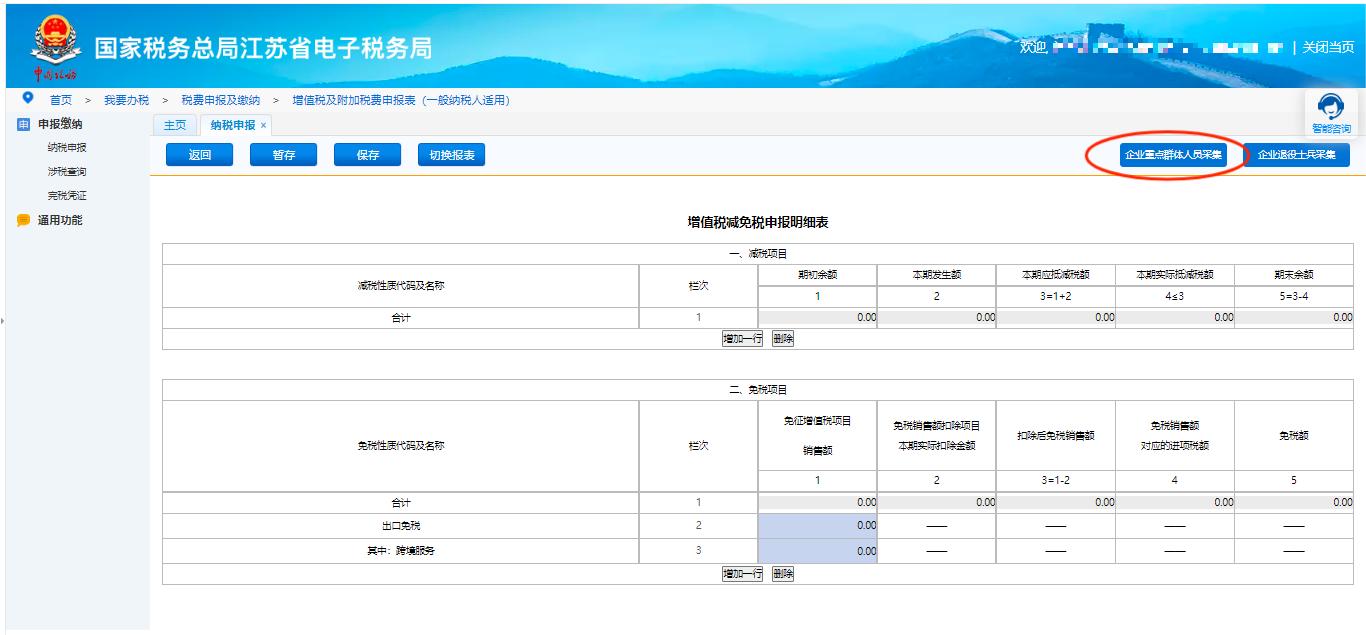Viewport: 1366px width, 635px height.
Task: Select the 纳税申报 tab
Action: click(x=231, y=125)
